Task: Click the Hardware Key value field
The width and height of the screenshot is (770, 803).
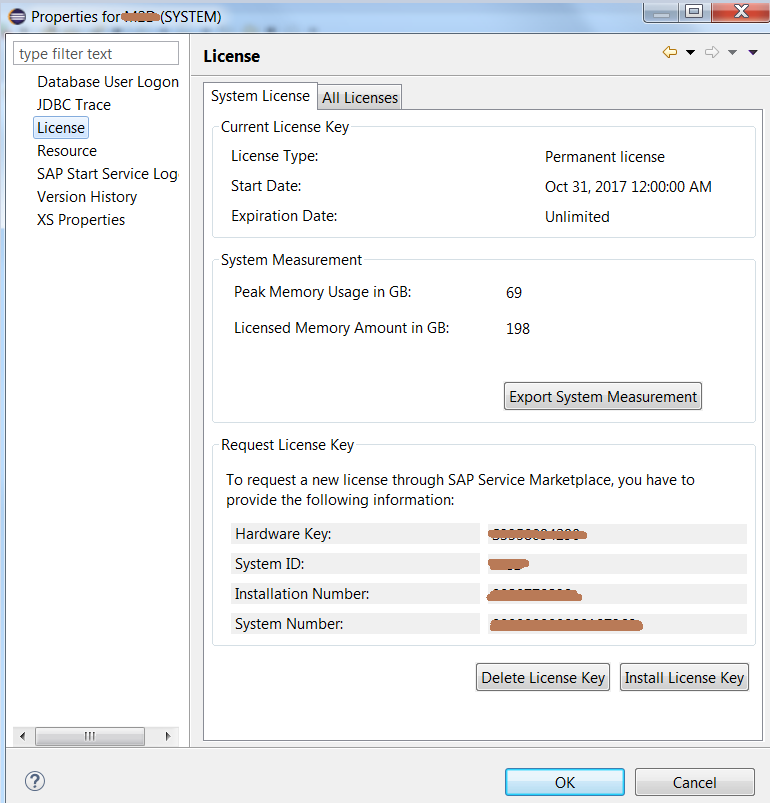Action: pos(617,534)
